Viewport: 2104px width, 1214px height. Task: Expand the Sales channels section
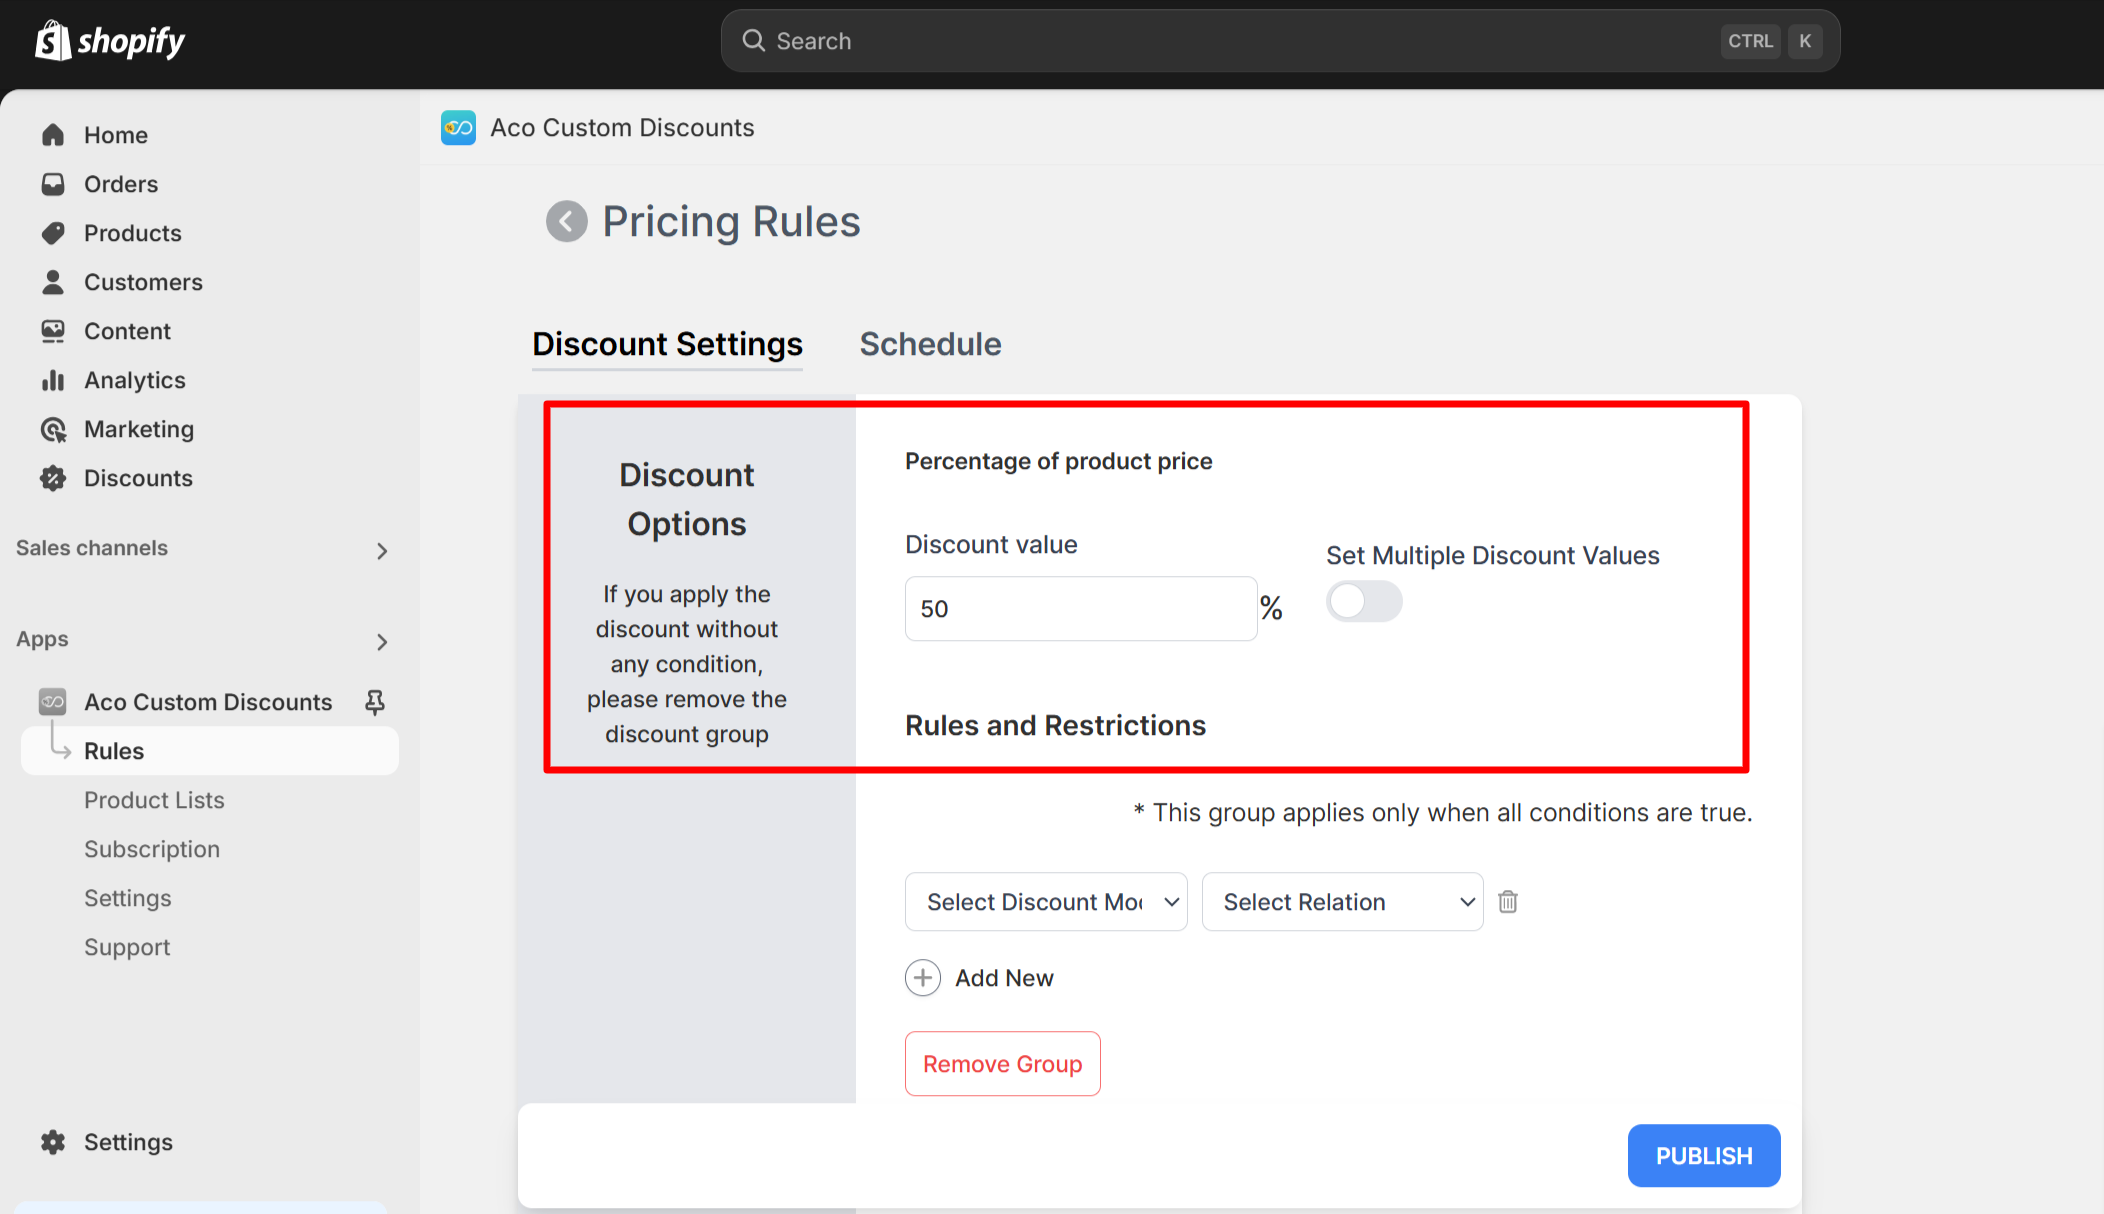(x=381, y=551)
